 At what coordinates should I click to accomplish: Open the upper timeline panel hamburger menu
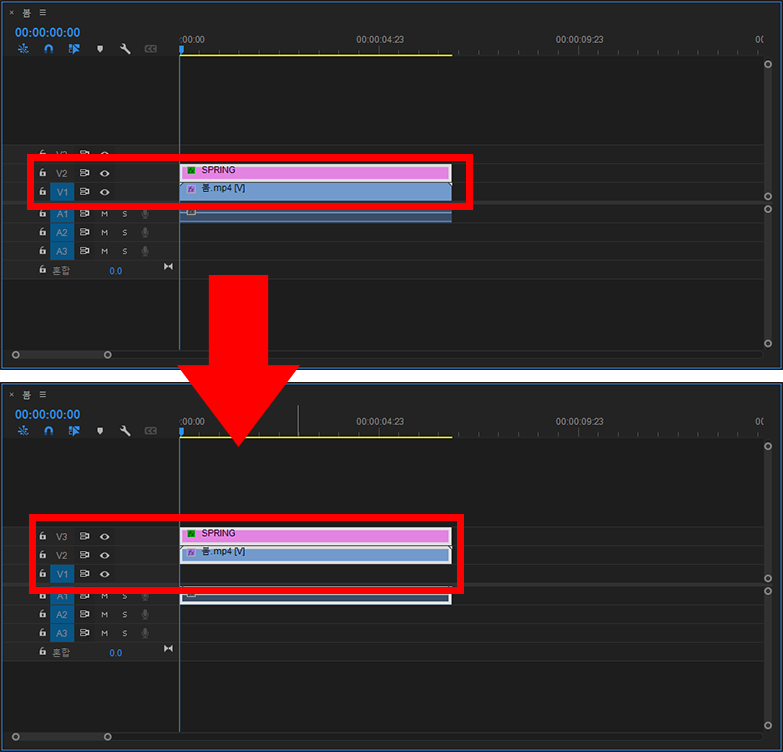(x=42, y=13)
